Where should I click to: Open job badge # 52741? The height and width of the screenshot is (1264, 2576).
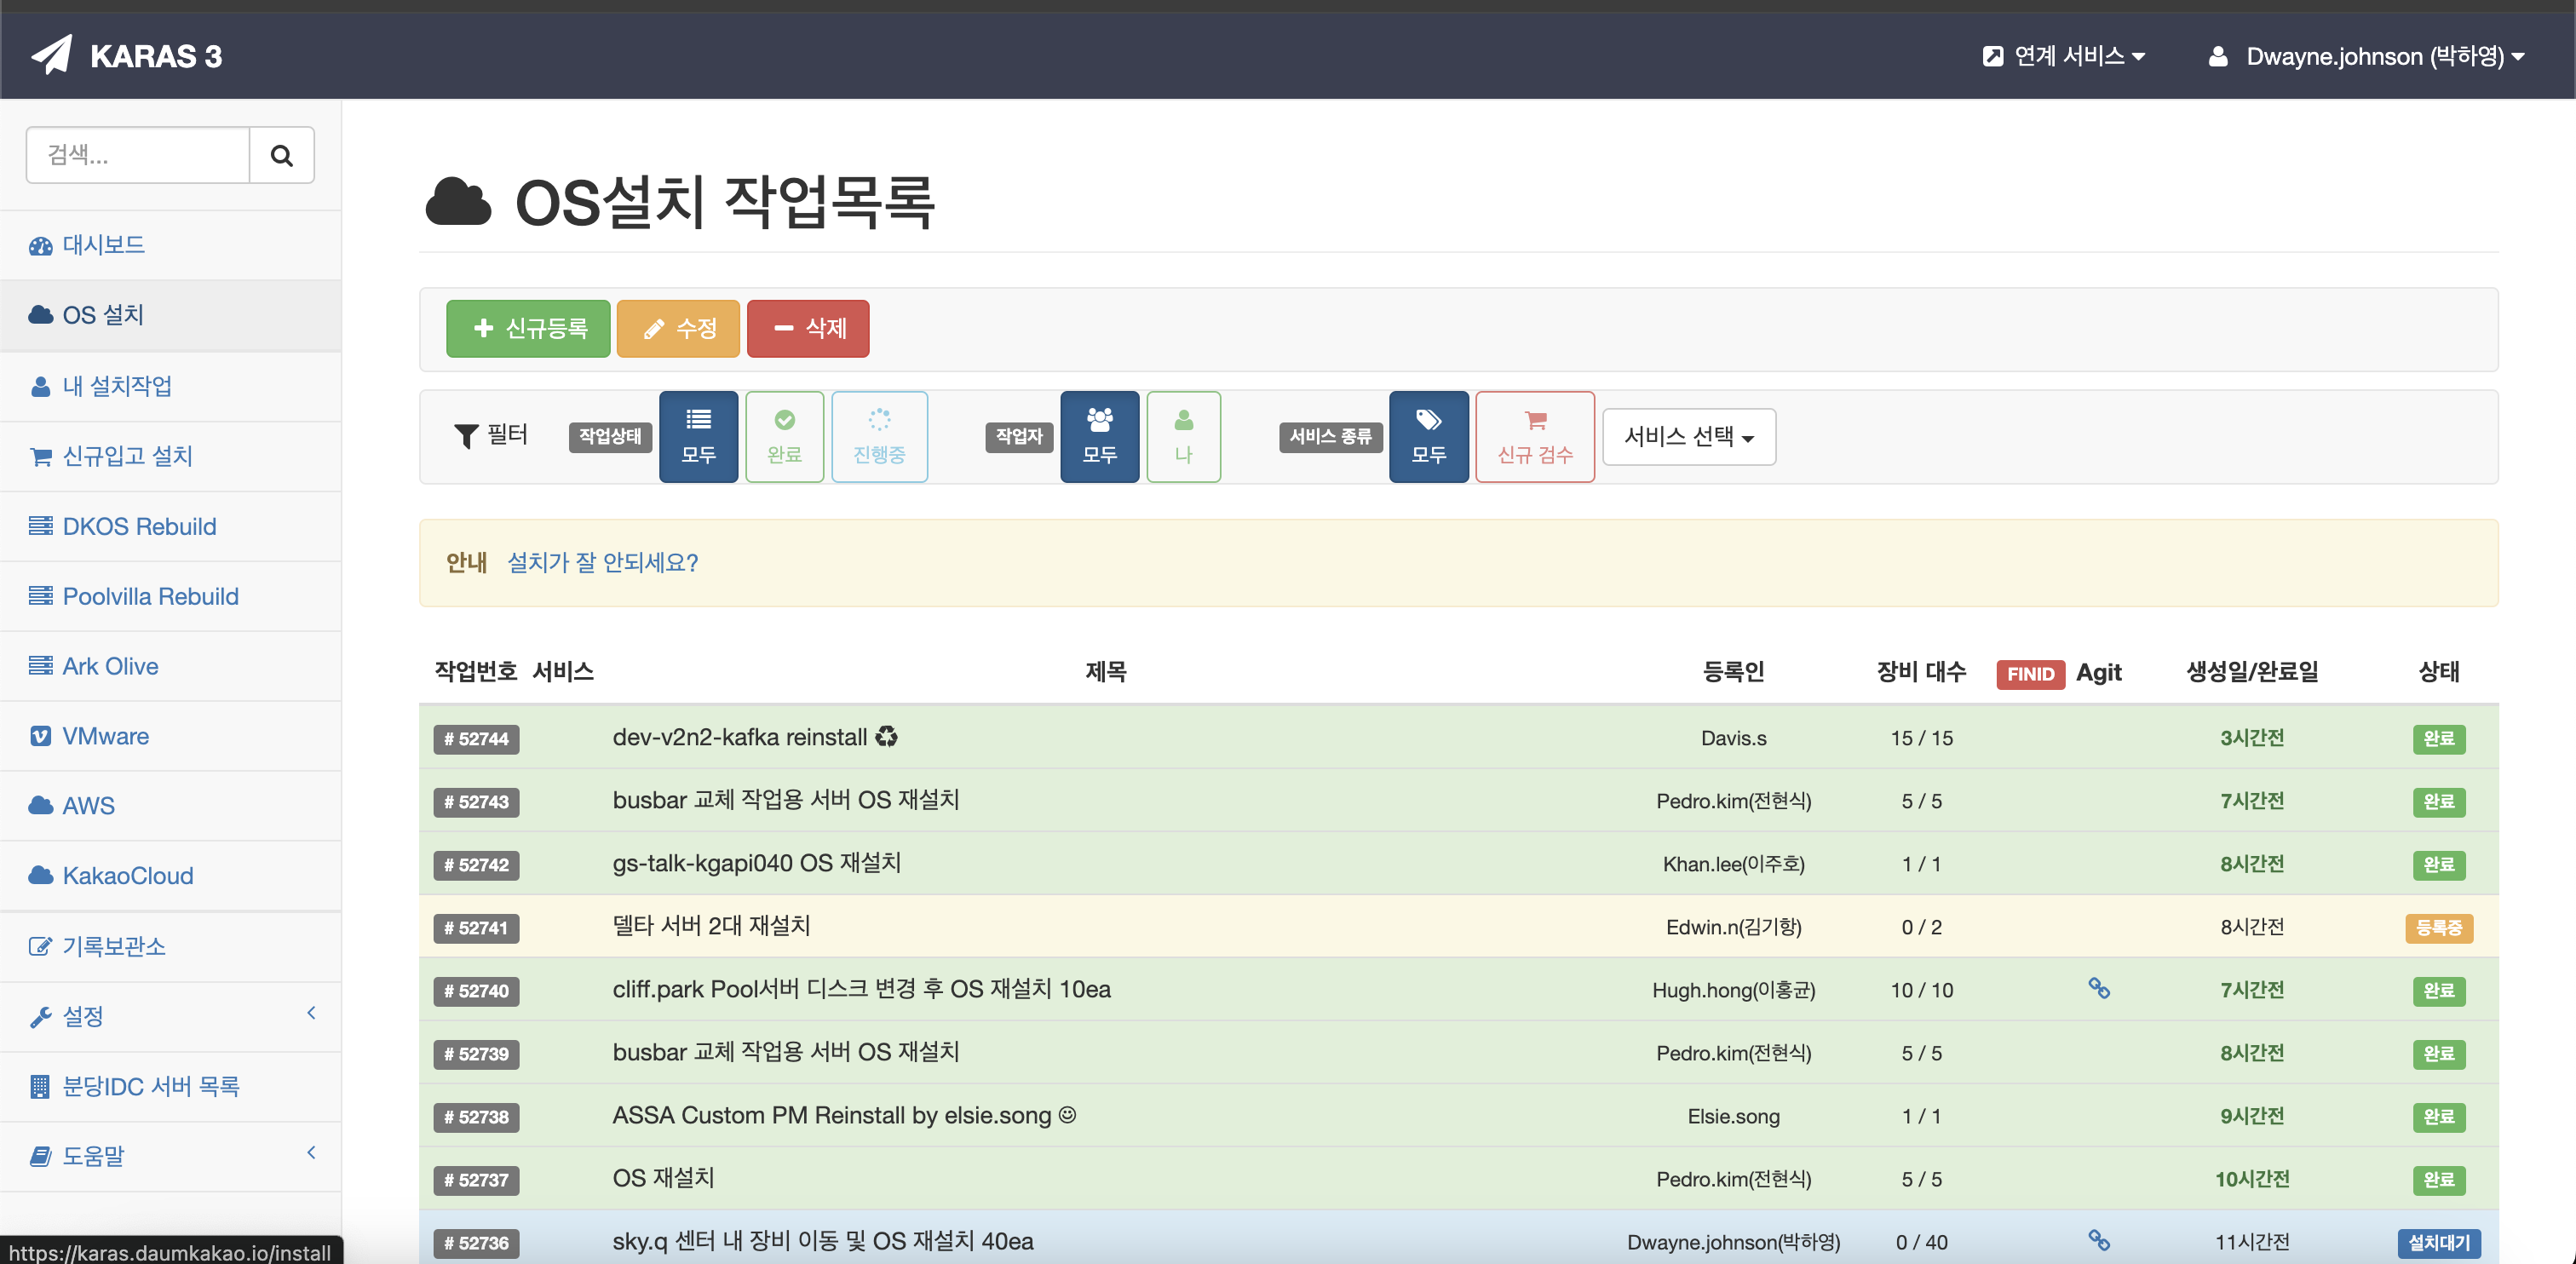(476, 928)
